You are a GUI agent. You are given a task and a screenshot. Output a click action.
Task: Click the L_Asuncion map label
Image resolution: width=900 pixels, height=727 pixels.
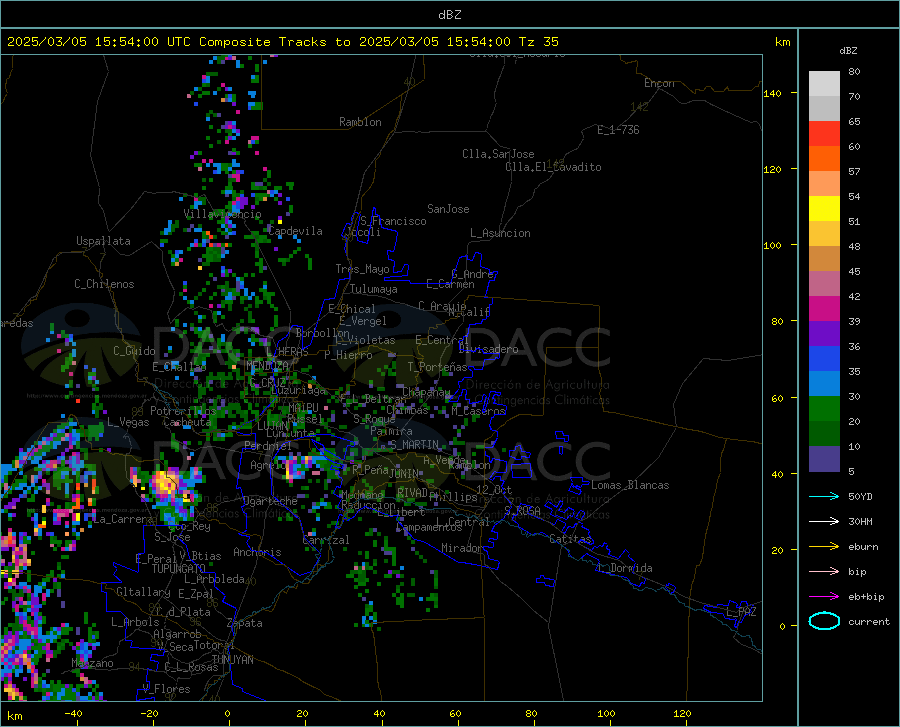point(500,233)
